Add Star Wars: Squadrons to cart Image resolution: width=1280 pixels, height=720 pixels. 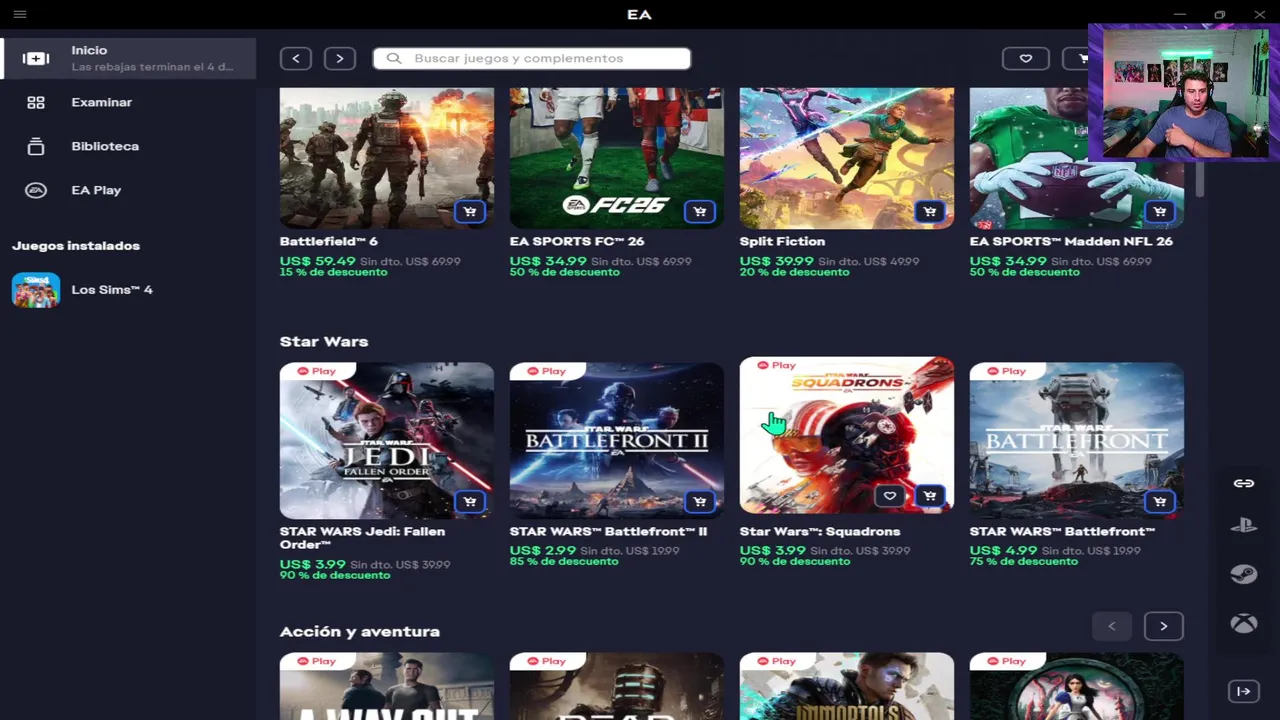pyautogui.click(x=930, y=496)
